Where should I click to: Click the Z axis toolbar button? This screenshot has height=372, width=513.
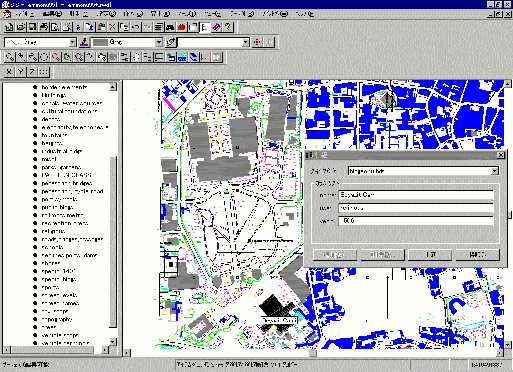[x=32, y=72]
